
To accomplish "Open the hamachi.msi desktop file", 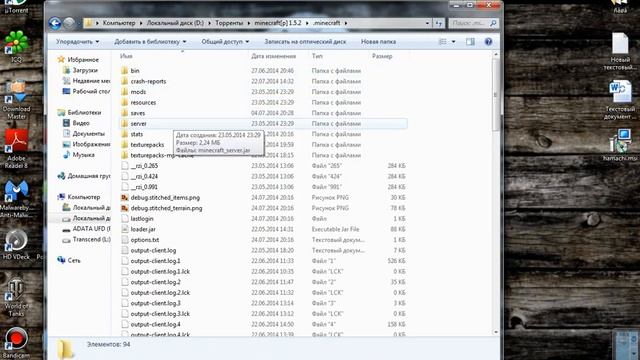I will pos(620,145).
